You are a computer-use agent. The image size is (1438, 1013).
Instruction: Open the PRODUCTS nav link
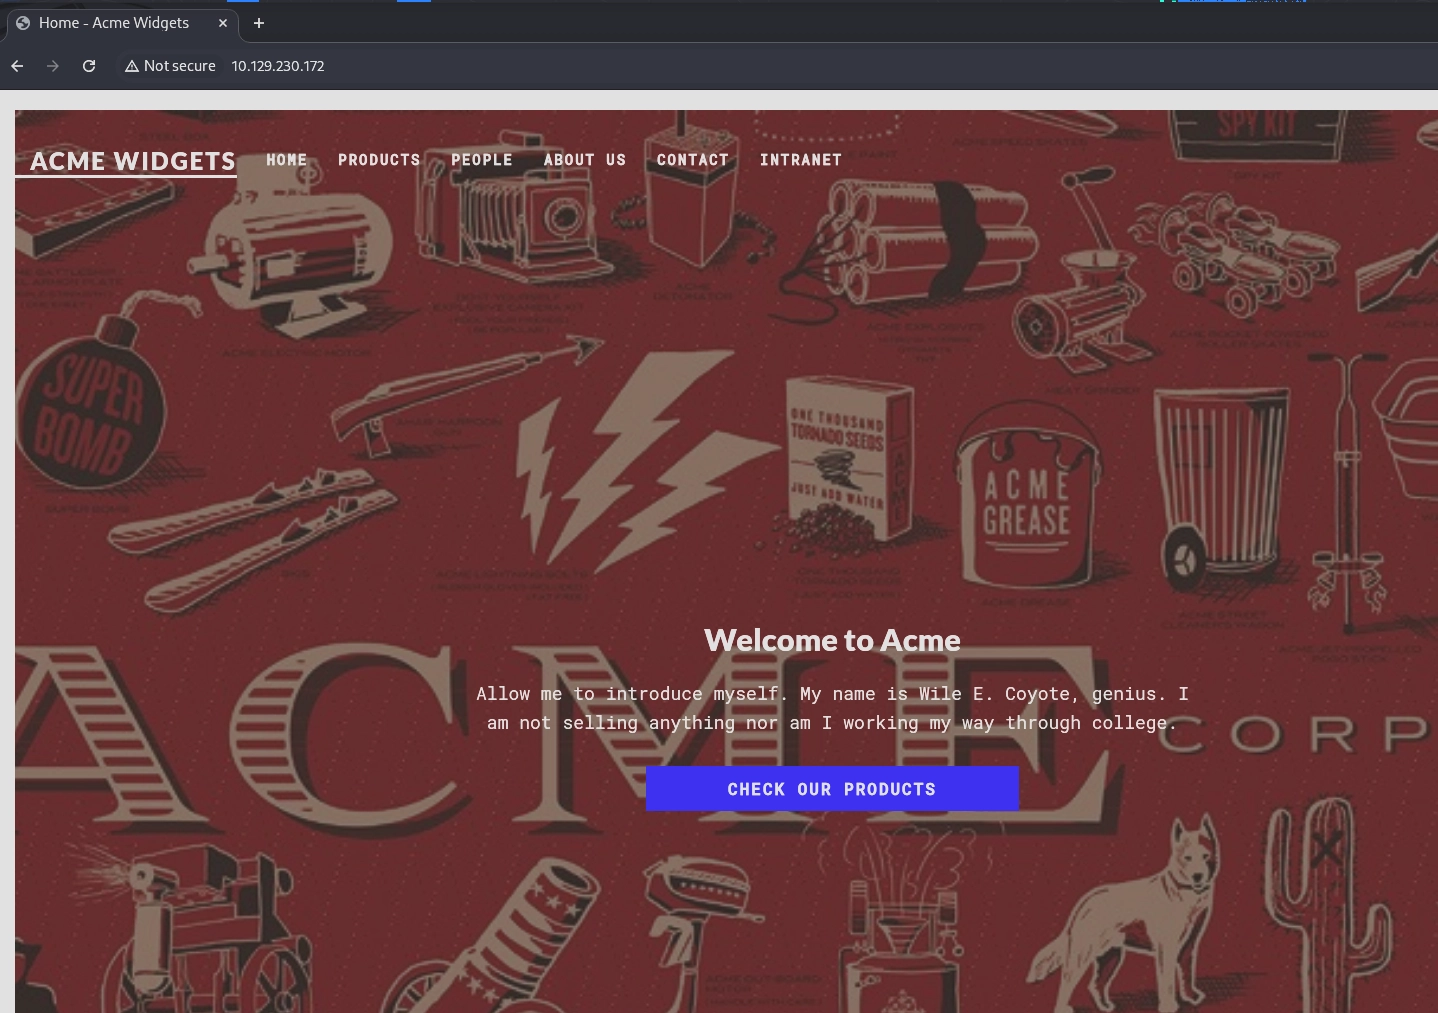(x=379, y=160)
